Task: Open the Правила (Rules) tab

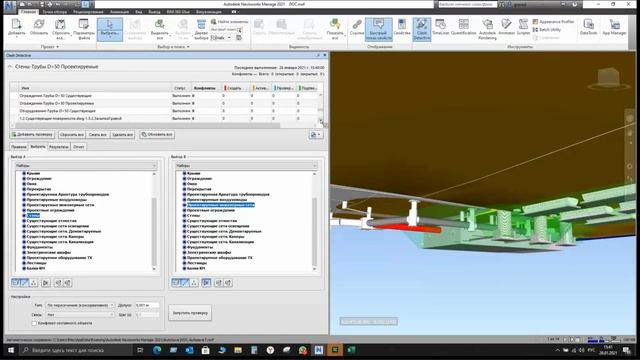Action: click(x=19, y=147)
